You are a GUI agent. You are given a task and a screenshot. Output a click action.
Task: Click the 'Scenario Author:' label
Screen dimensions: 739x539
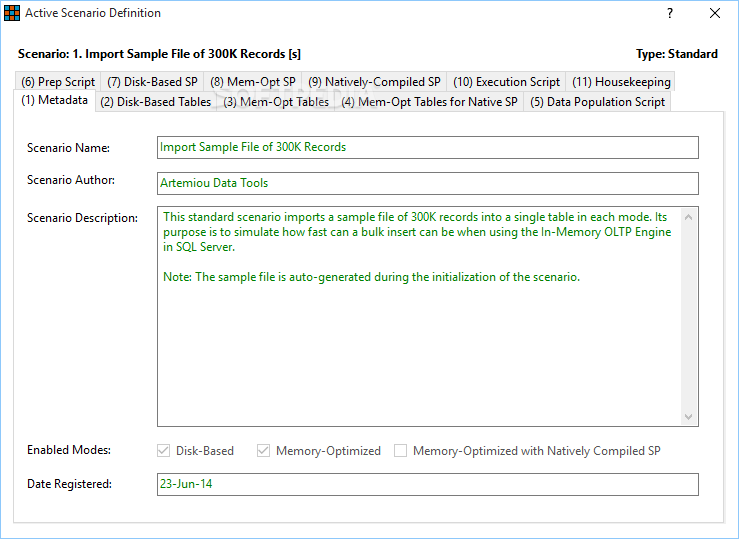[x=71, y=180]
